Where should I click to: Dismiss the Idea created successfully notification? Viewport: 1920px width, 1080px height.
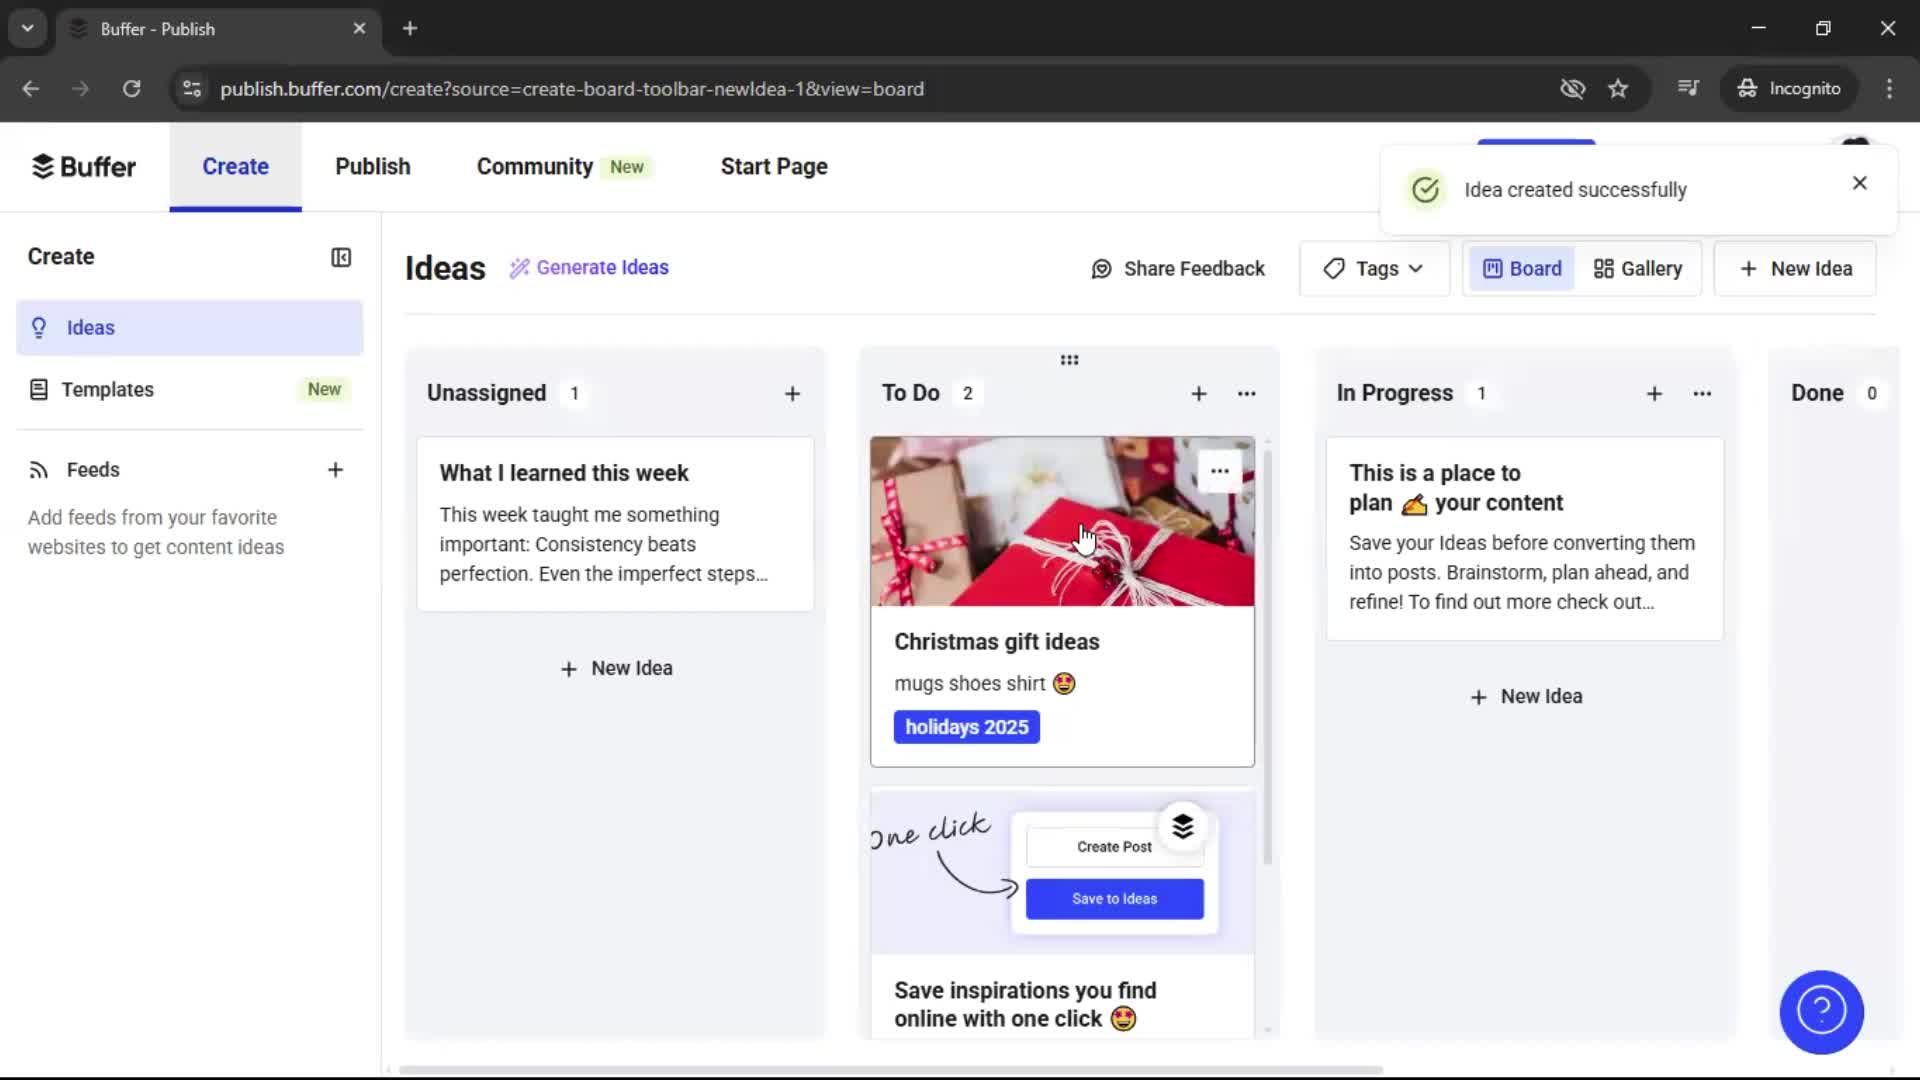(1859, 183)
